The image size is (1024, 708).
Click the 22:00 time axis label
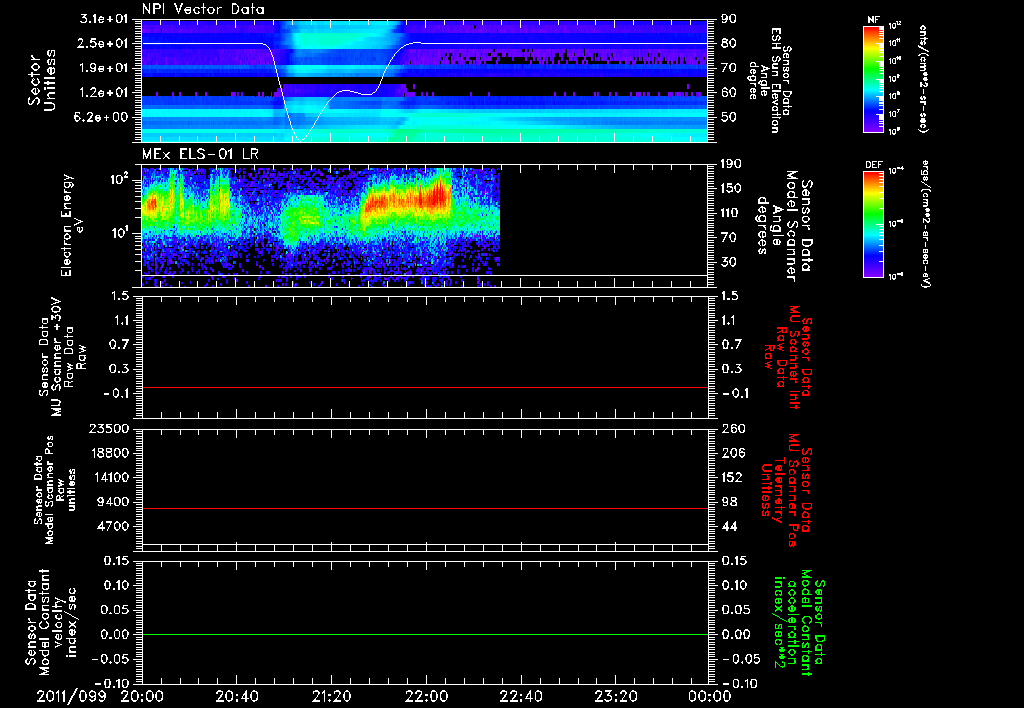tap(426, 696)
